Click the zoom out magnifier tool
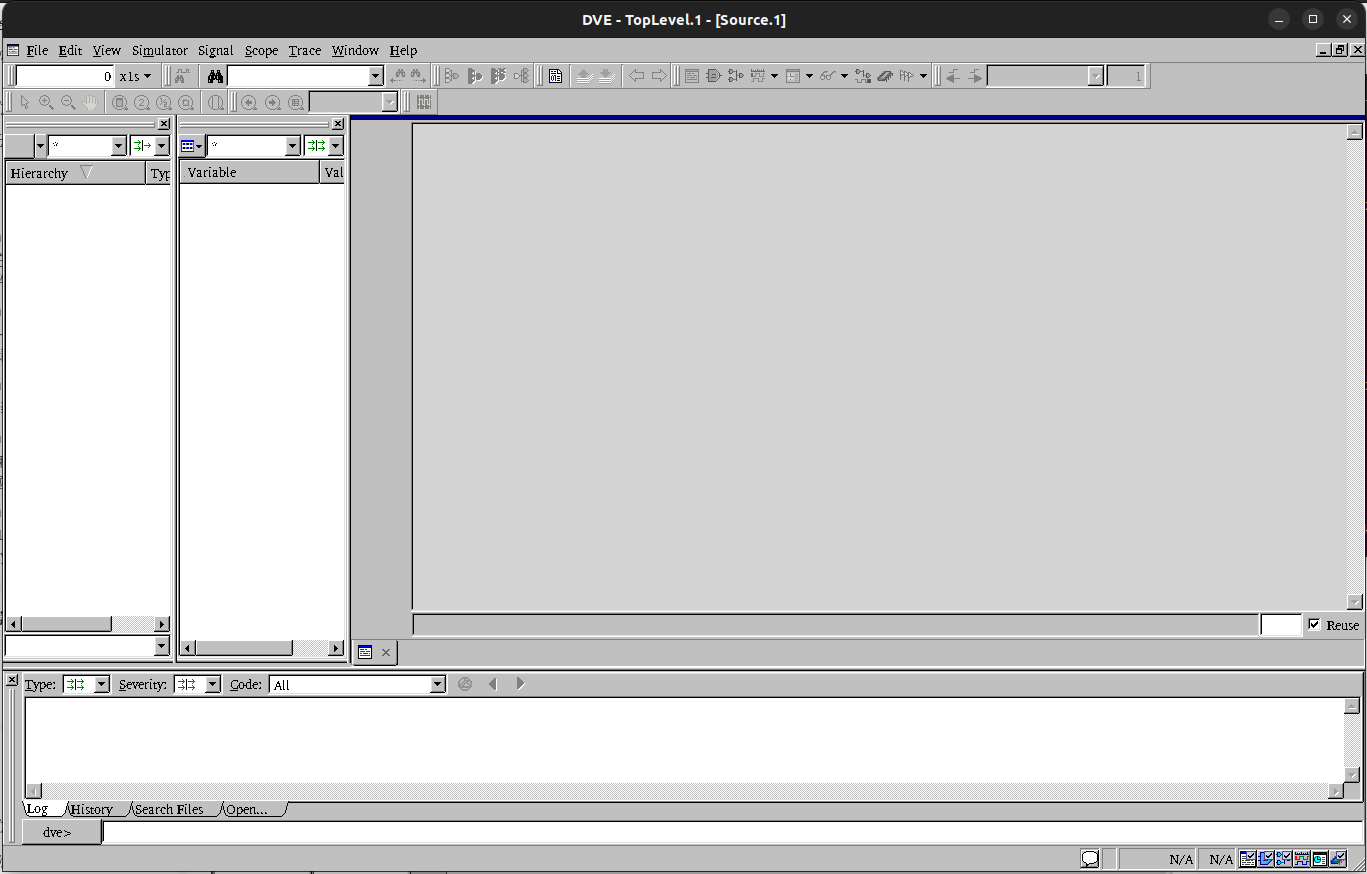This screenshot has width=1367, height=874. 68,102
